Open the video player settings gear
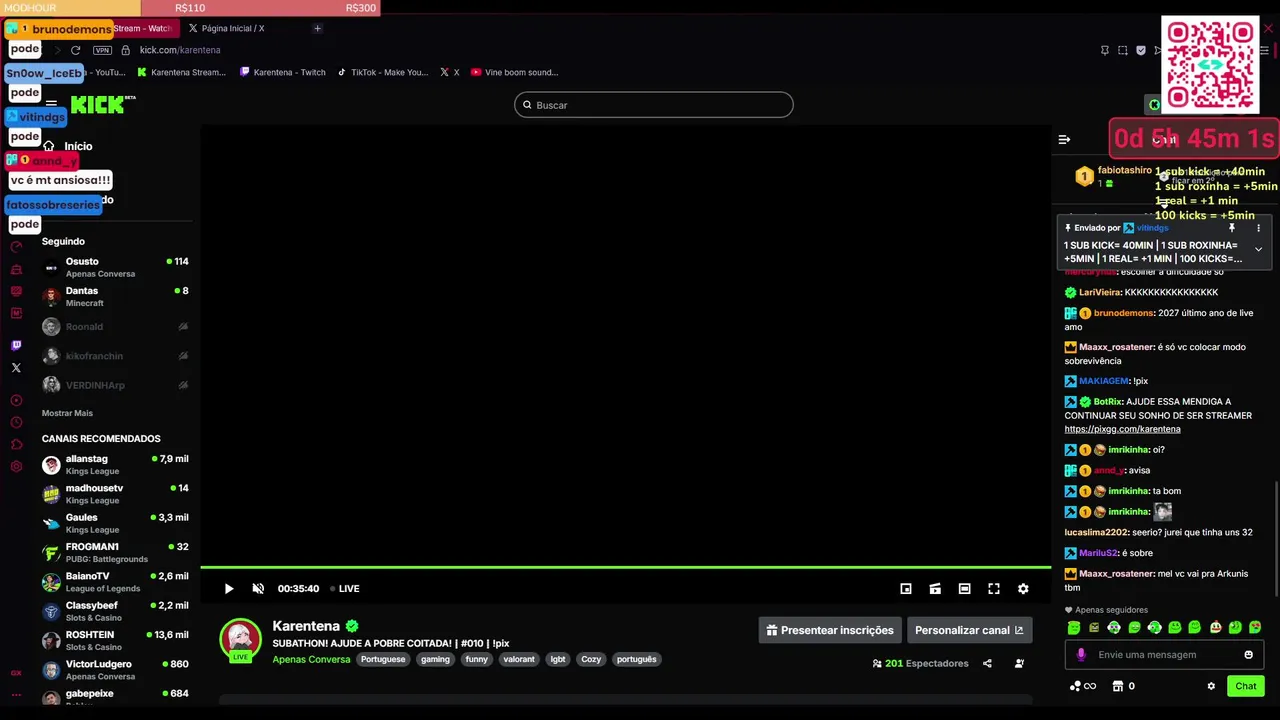Image resolution: width=1280 pixels, height=720 pixels. tap(1023, 589)
